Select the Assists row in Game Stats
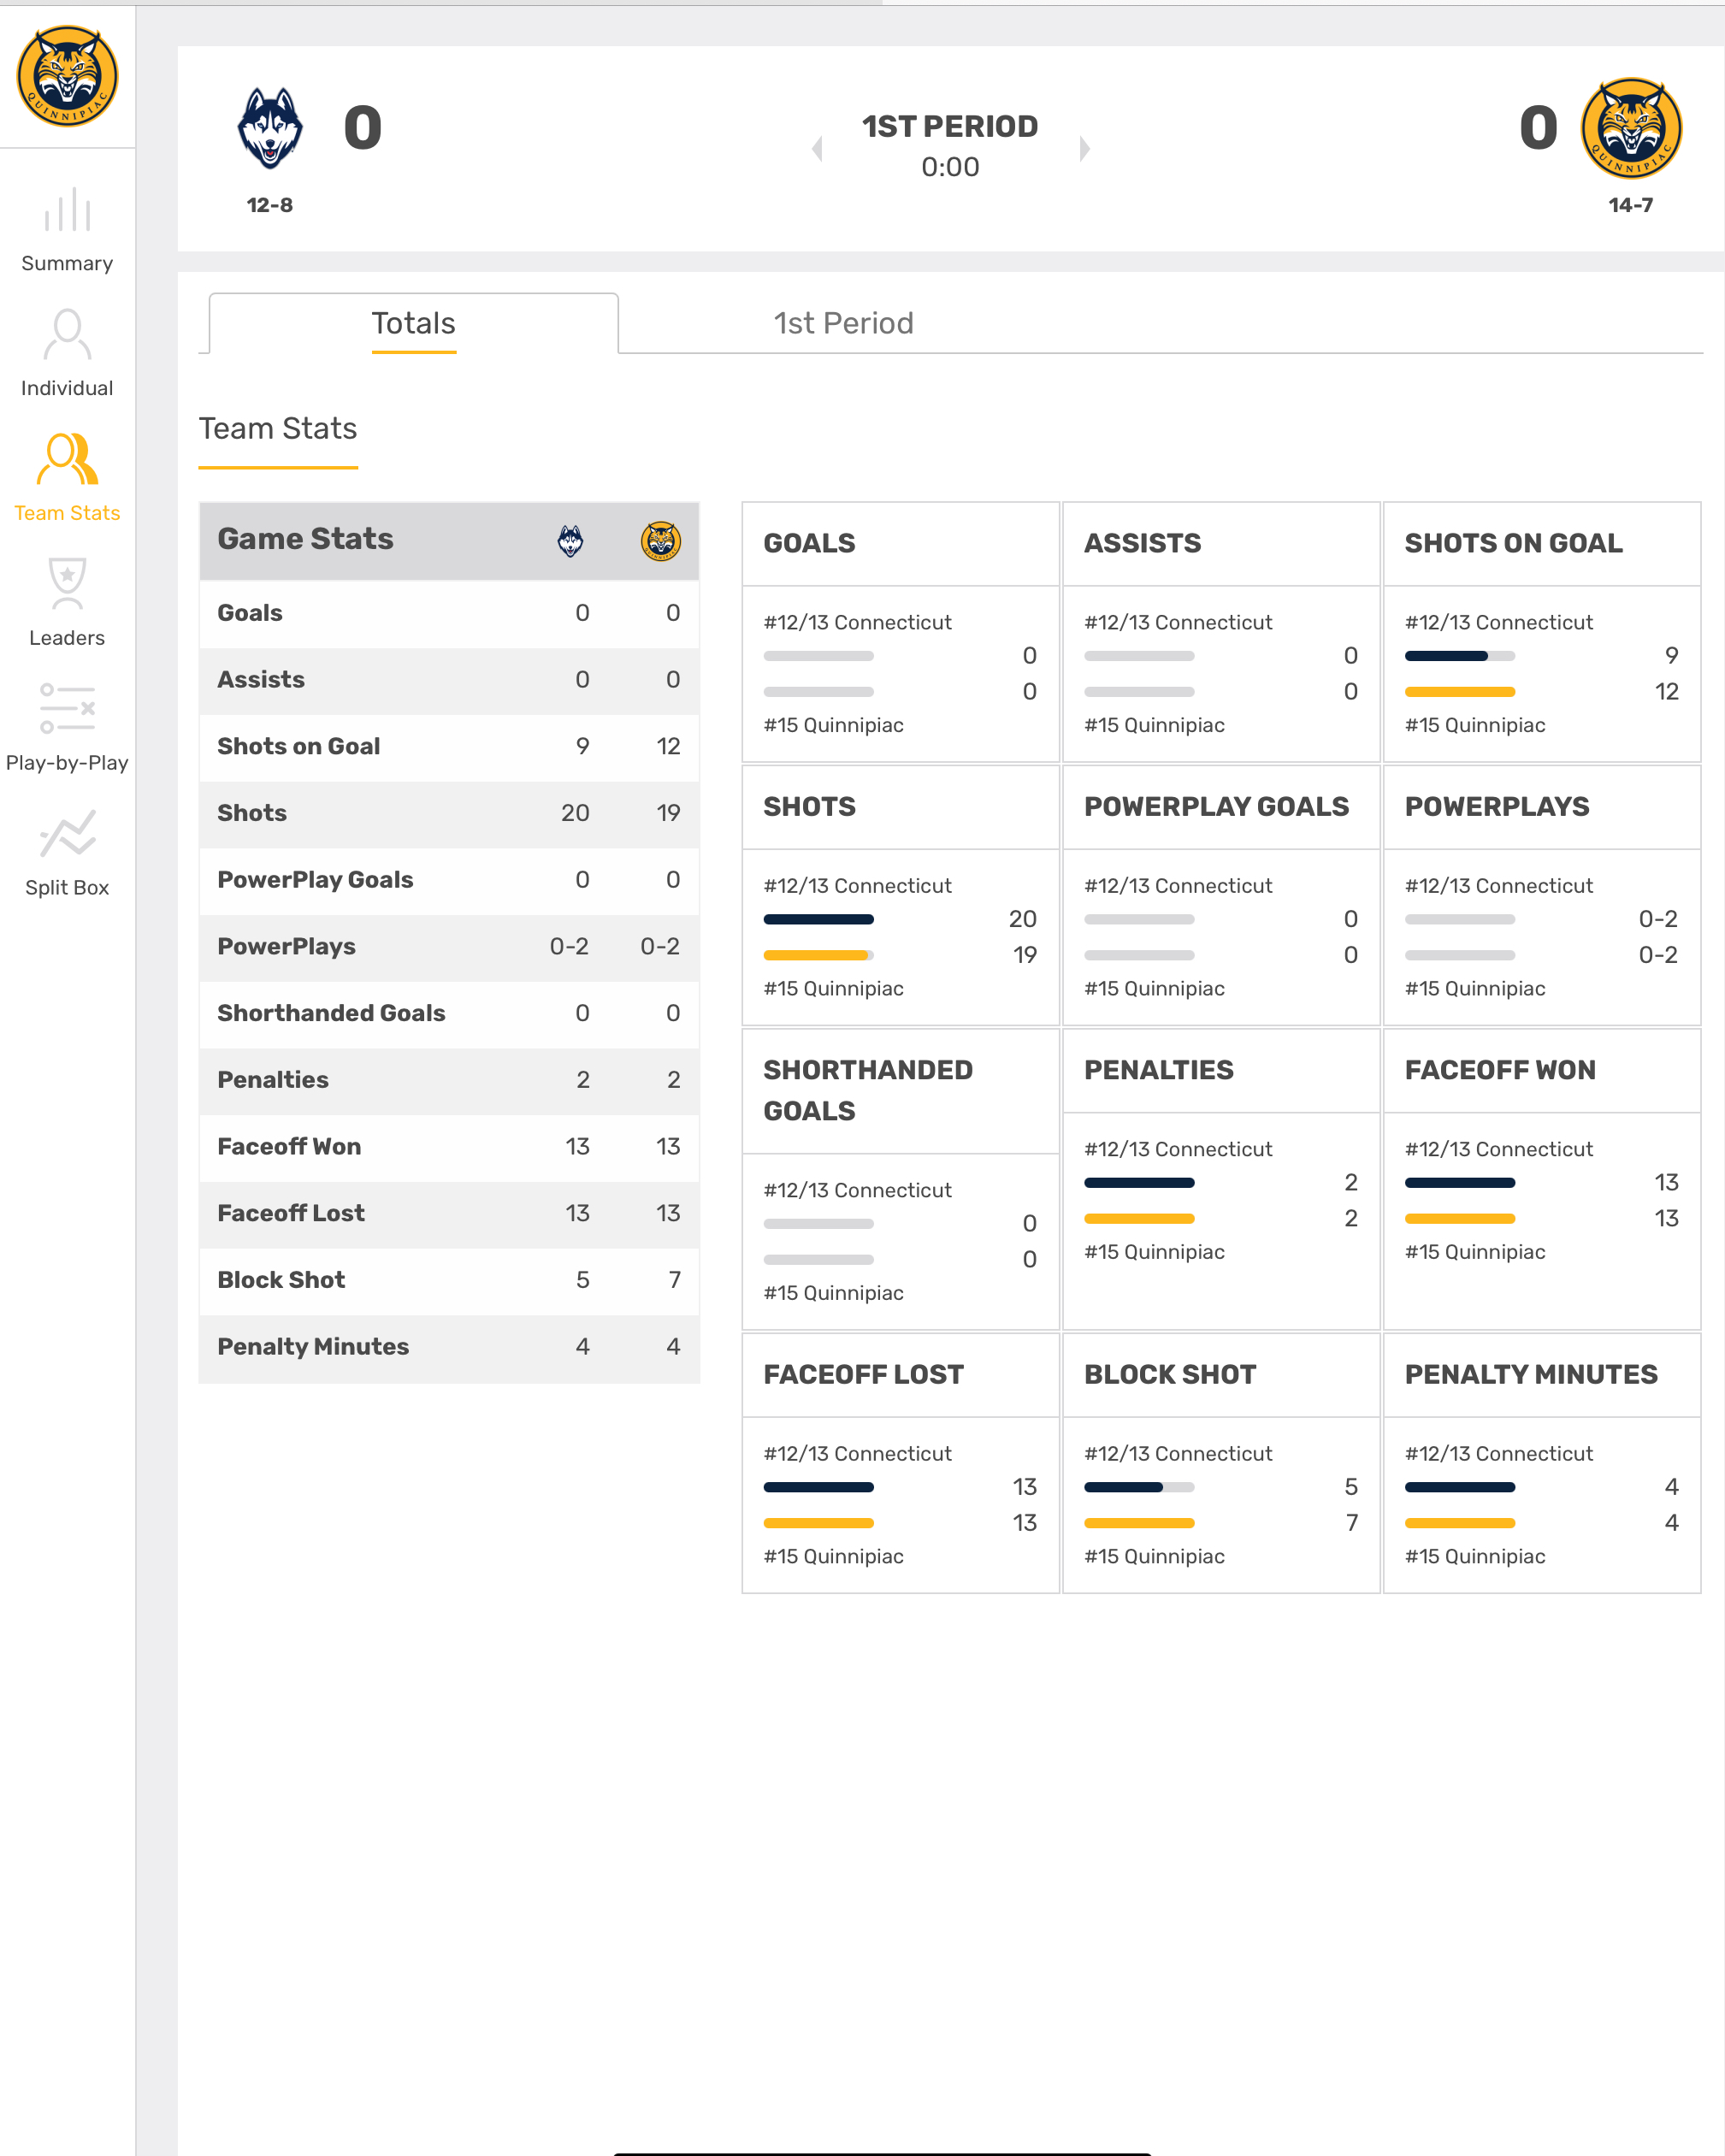This screenshot has width=1725, height=2156. coord(449,680)
